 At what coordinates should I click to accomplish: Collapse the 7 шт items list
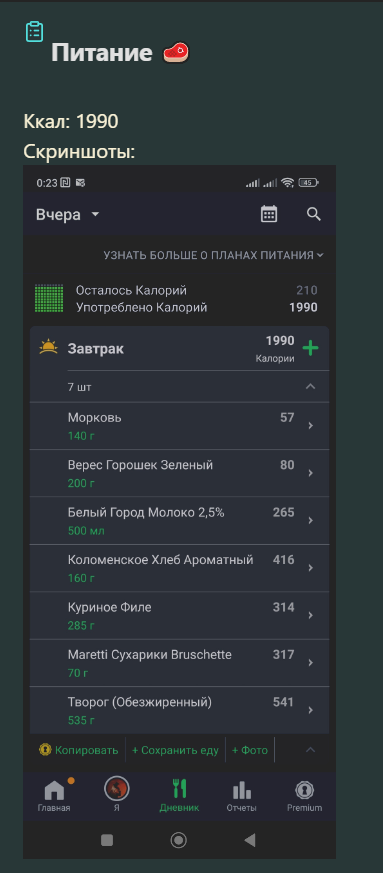pos(311,386)
